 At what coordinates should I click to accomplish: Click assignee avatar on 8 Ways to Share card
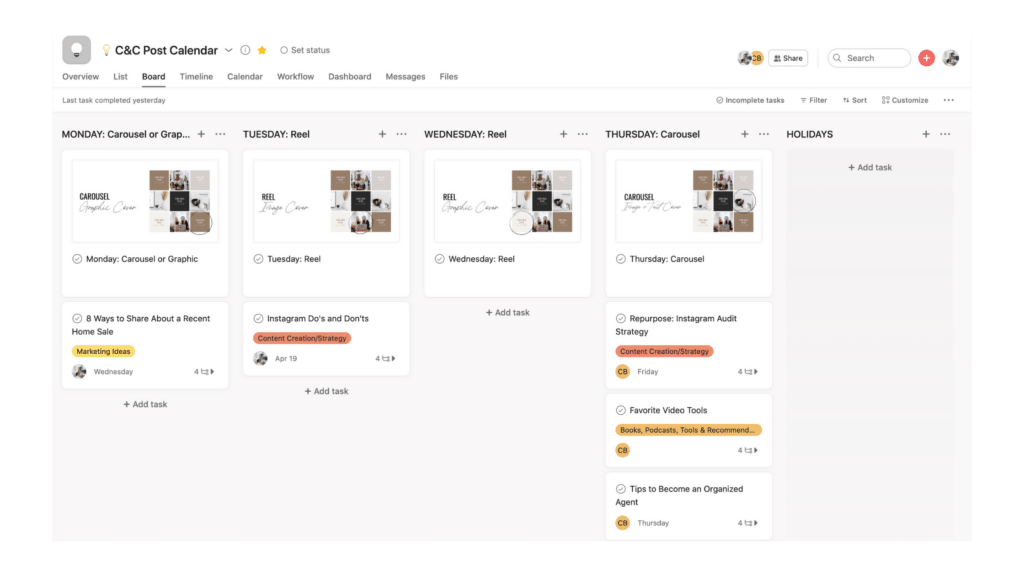coord(79,372)
